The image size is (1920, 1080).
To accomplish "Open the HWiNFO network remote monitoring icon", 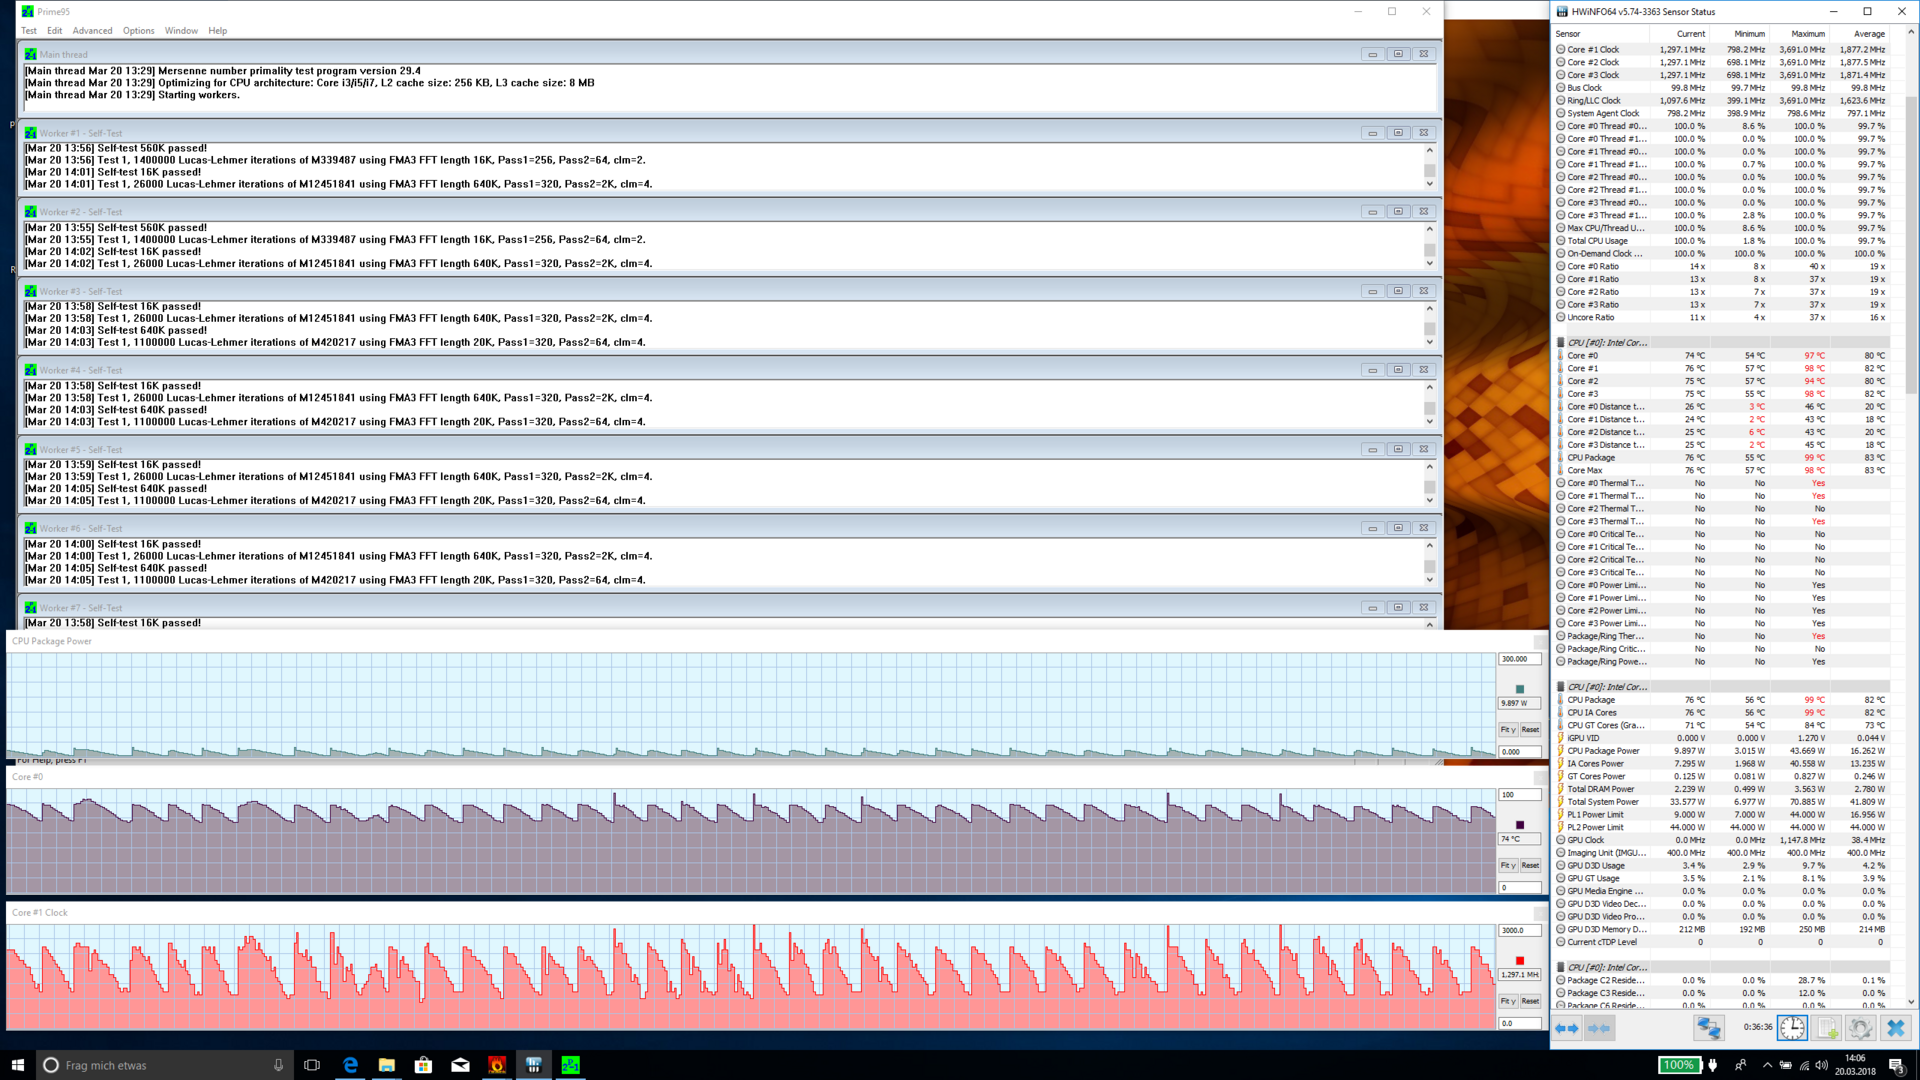I will tap(1708, 1028).
